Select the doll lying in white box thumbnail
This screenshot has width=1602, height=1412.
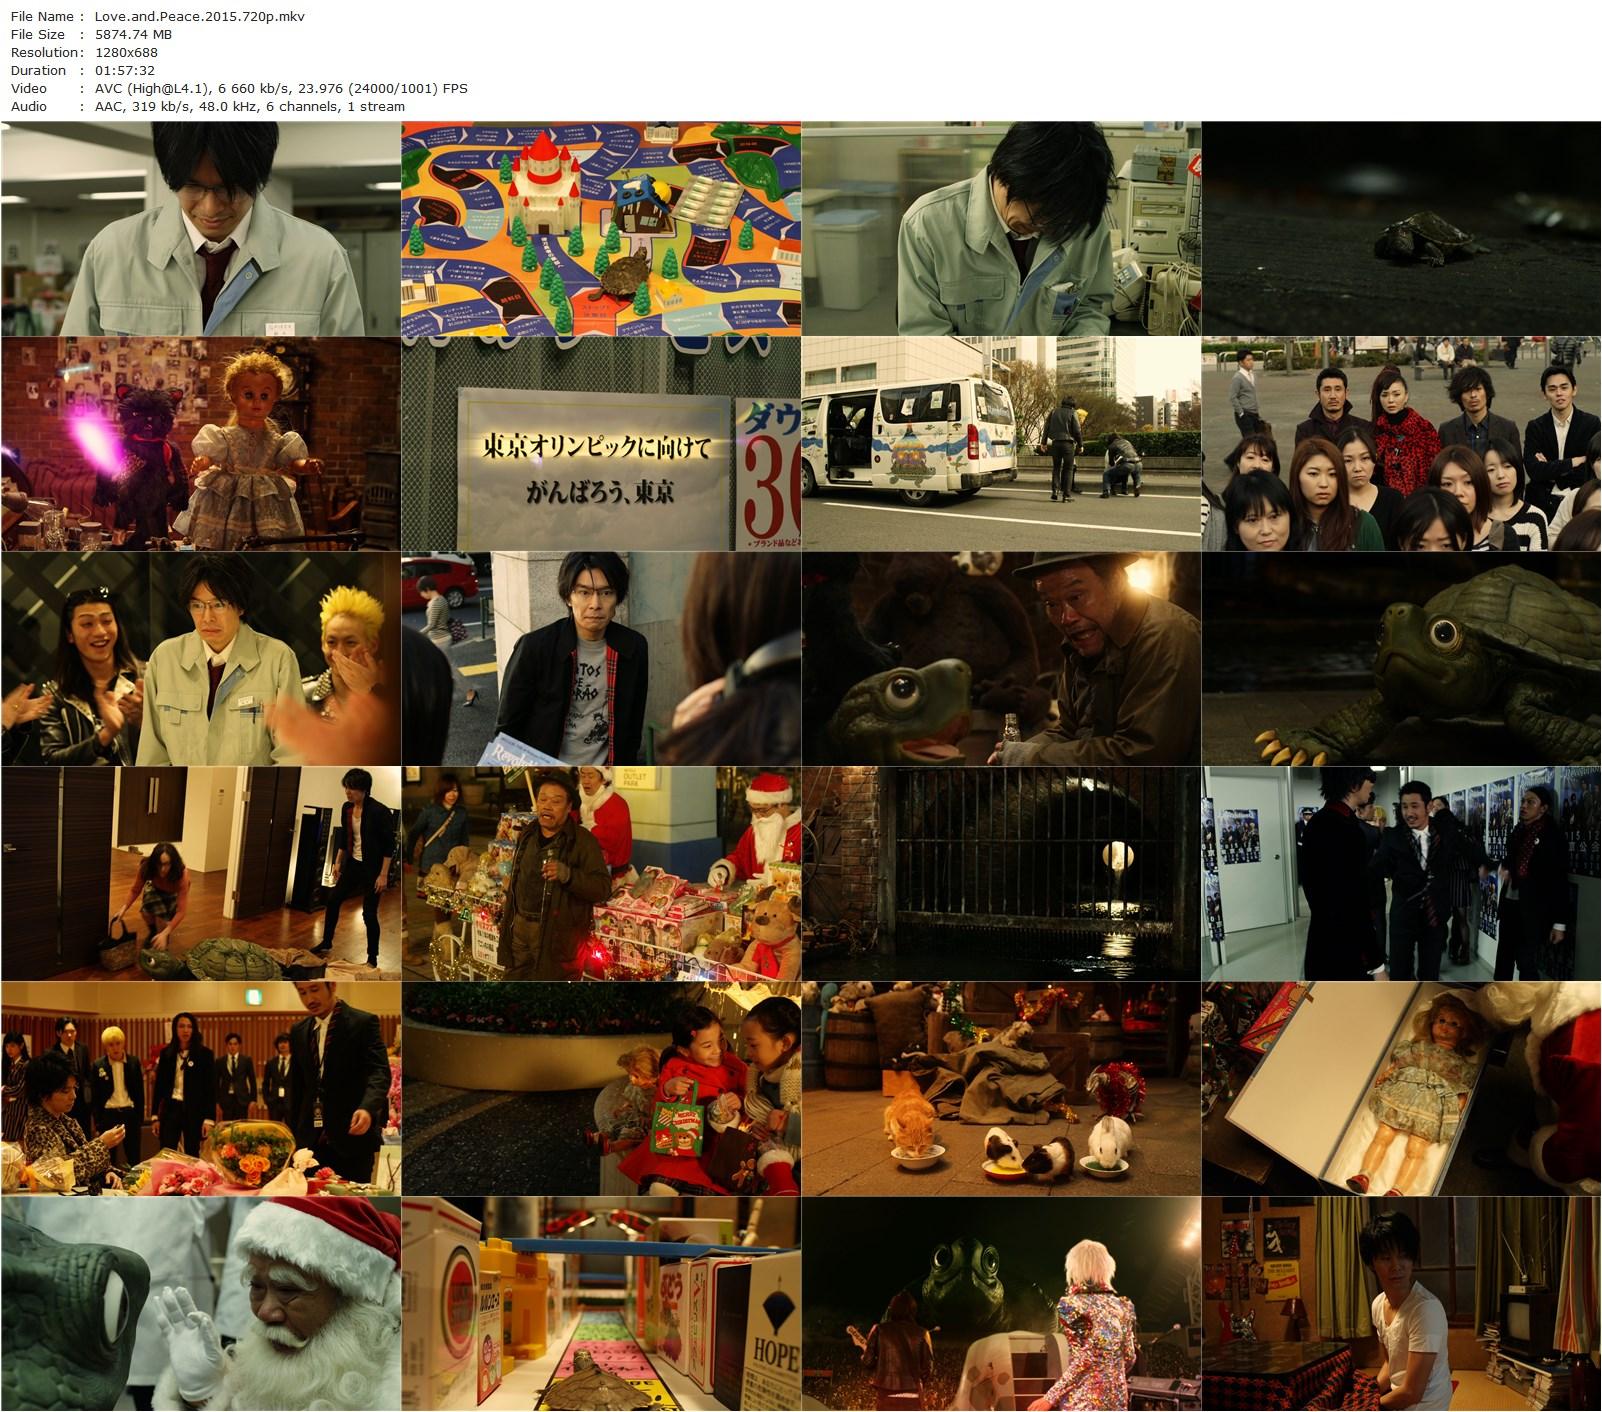[x=1400, y=1089]
